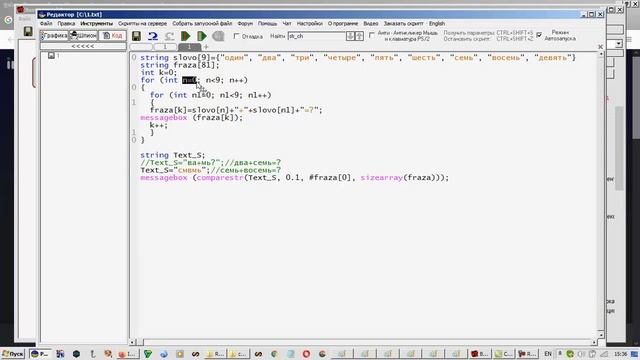Screen dimensions: 640x360
Task: Open the Файл menu
Action: coord(46,24)
